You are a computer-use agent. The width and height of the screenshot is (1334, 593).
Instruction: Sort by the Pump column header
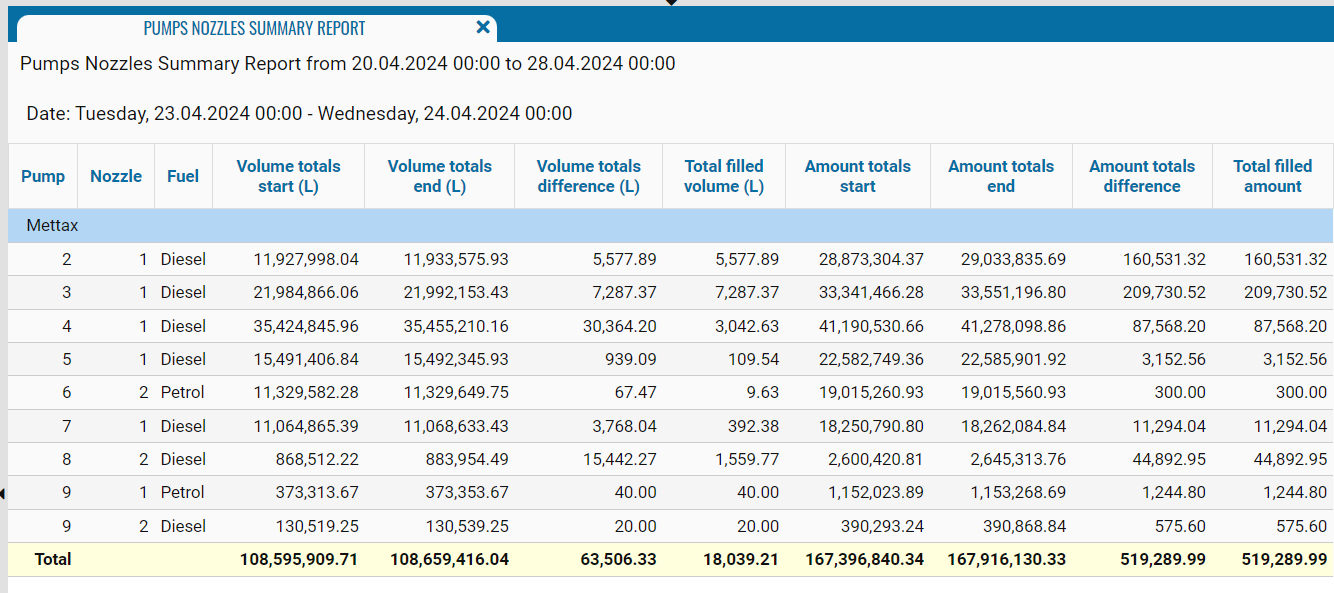click(43, 176)
